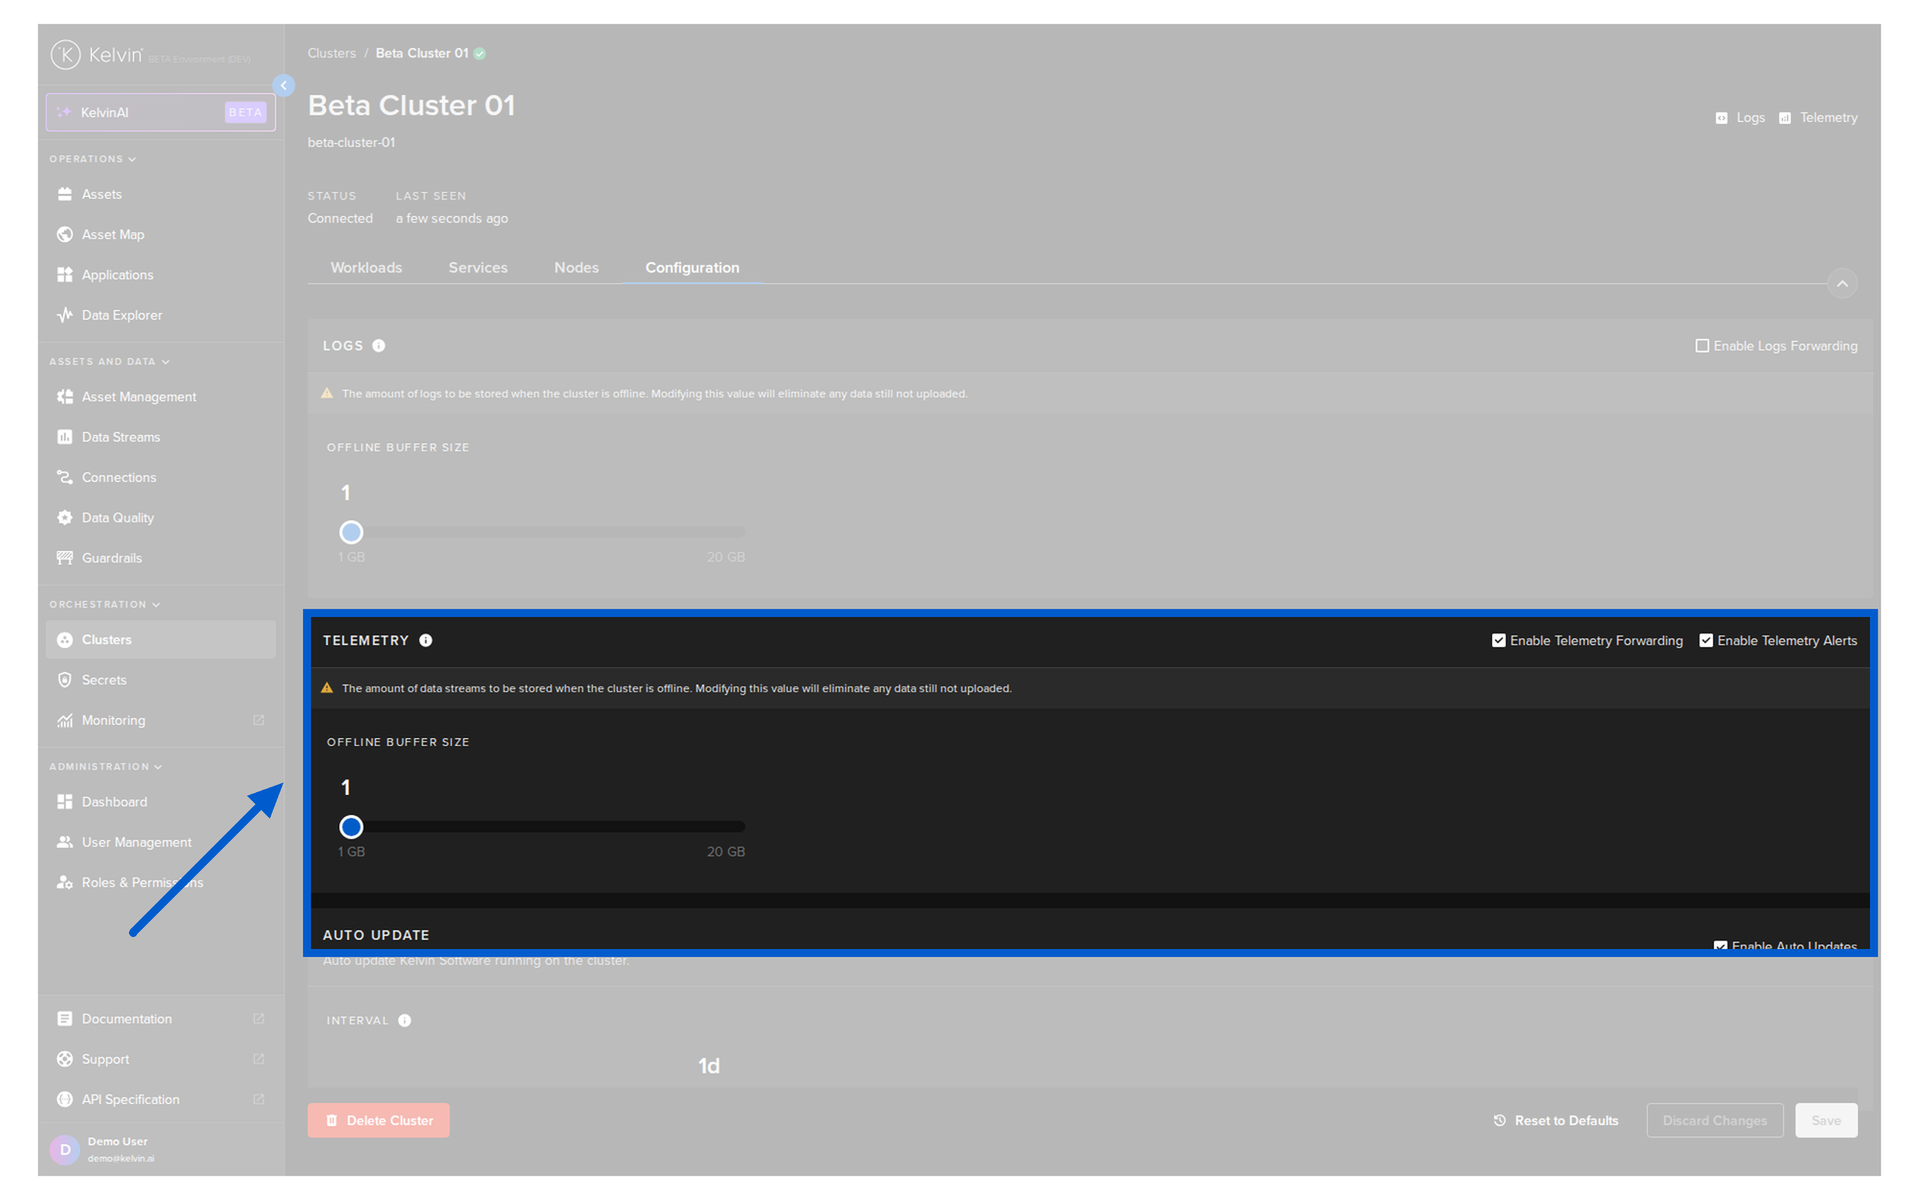Collapse the cluster header with the chevron
This screenshot has height=1200, width=1920.
click(1842, 284)
